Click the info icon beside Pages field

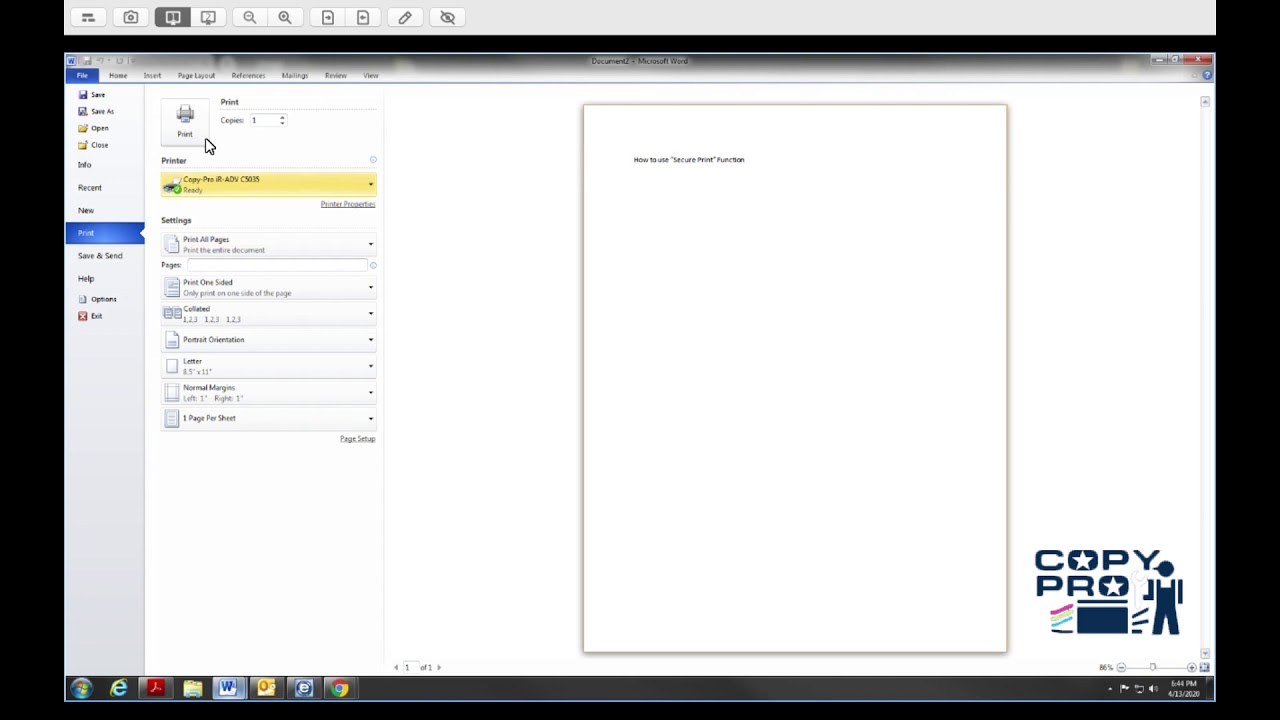[373, 265]
